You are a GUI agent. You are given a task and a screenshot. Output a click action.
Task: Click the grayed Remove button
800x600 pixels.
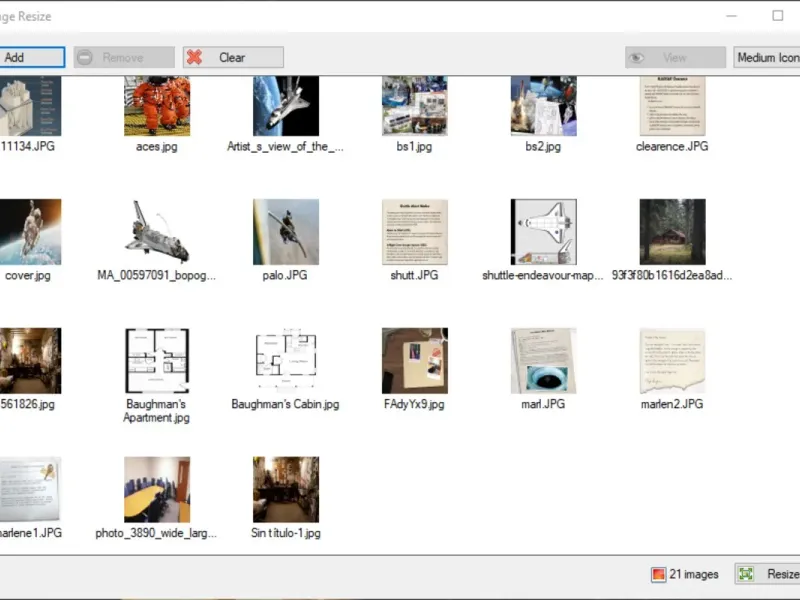(124, 57)
